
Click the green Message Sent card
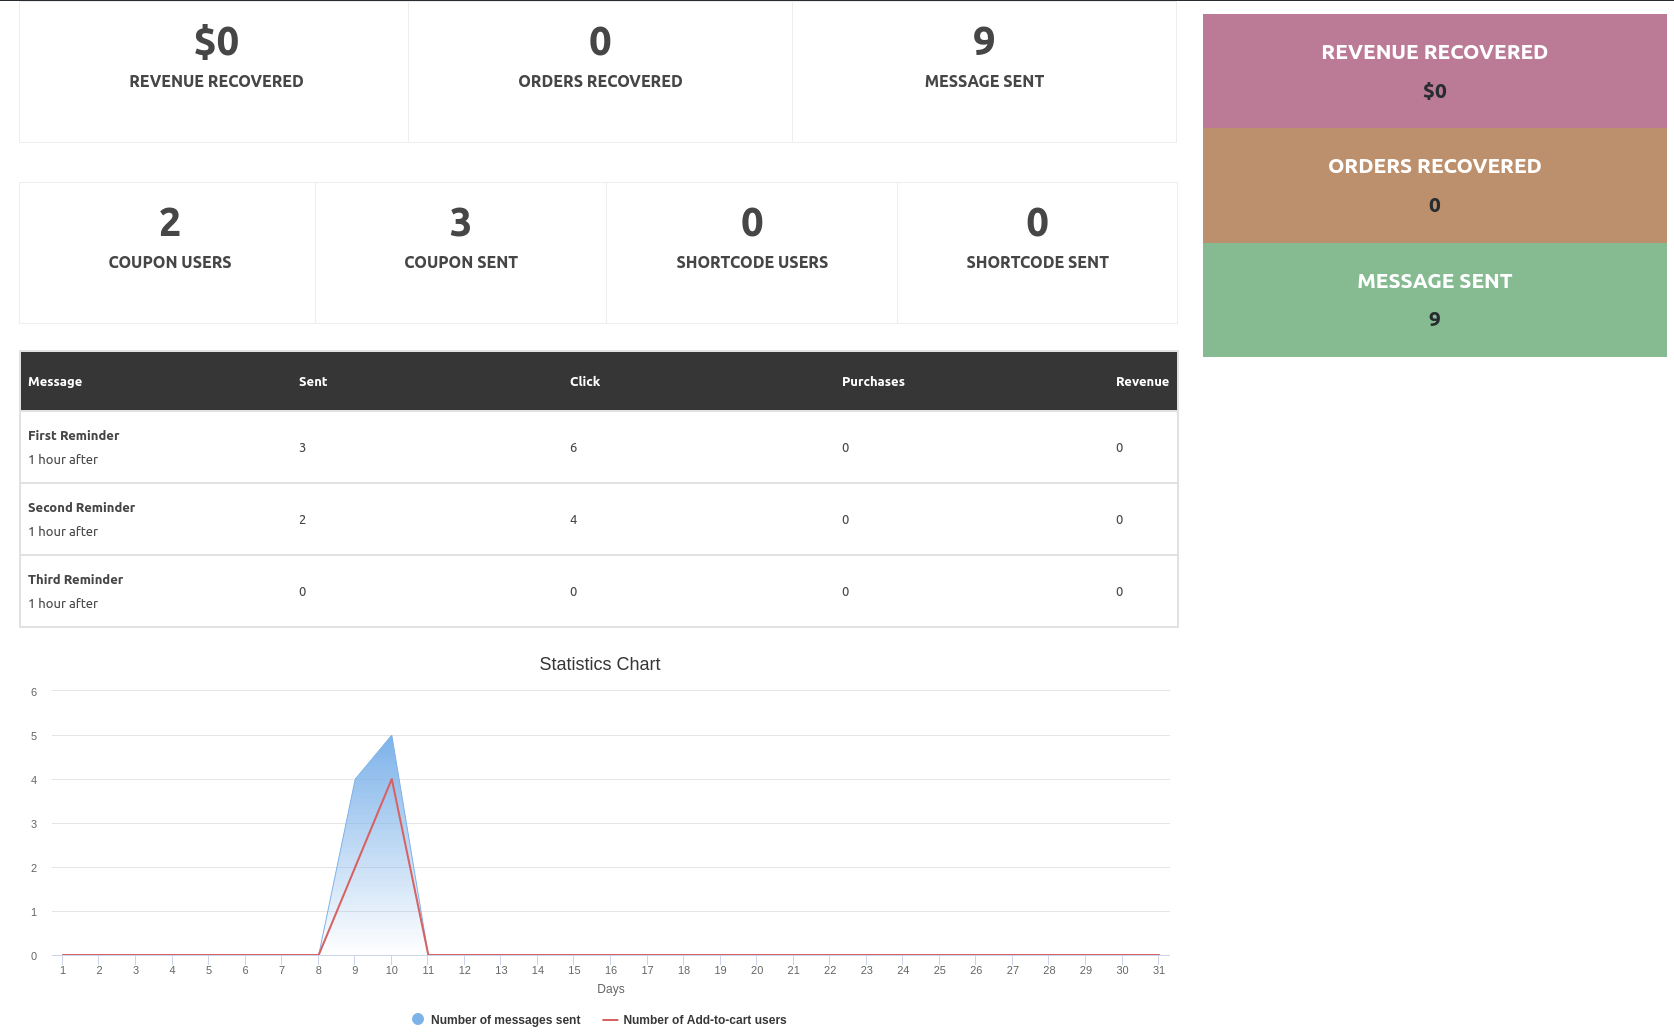click(x=1434, y=300)
